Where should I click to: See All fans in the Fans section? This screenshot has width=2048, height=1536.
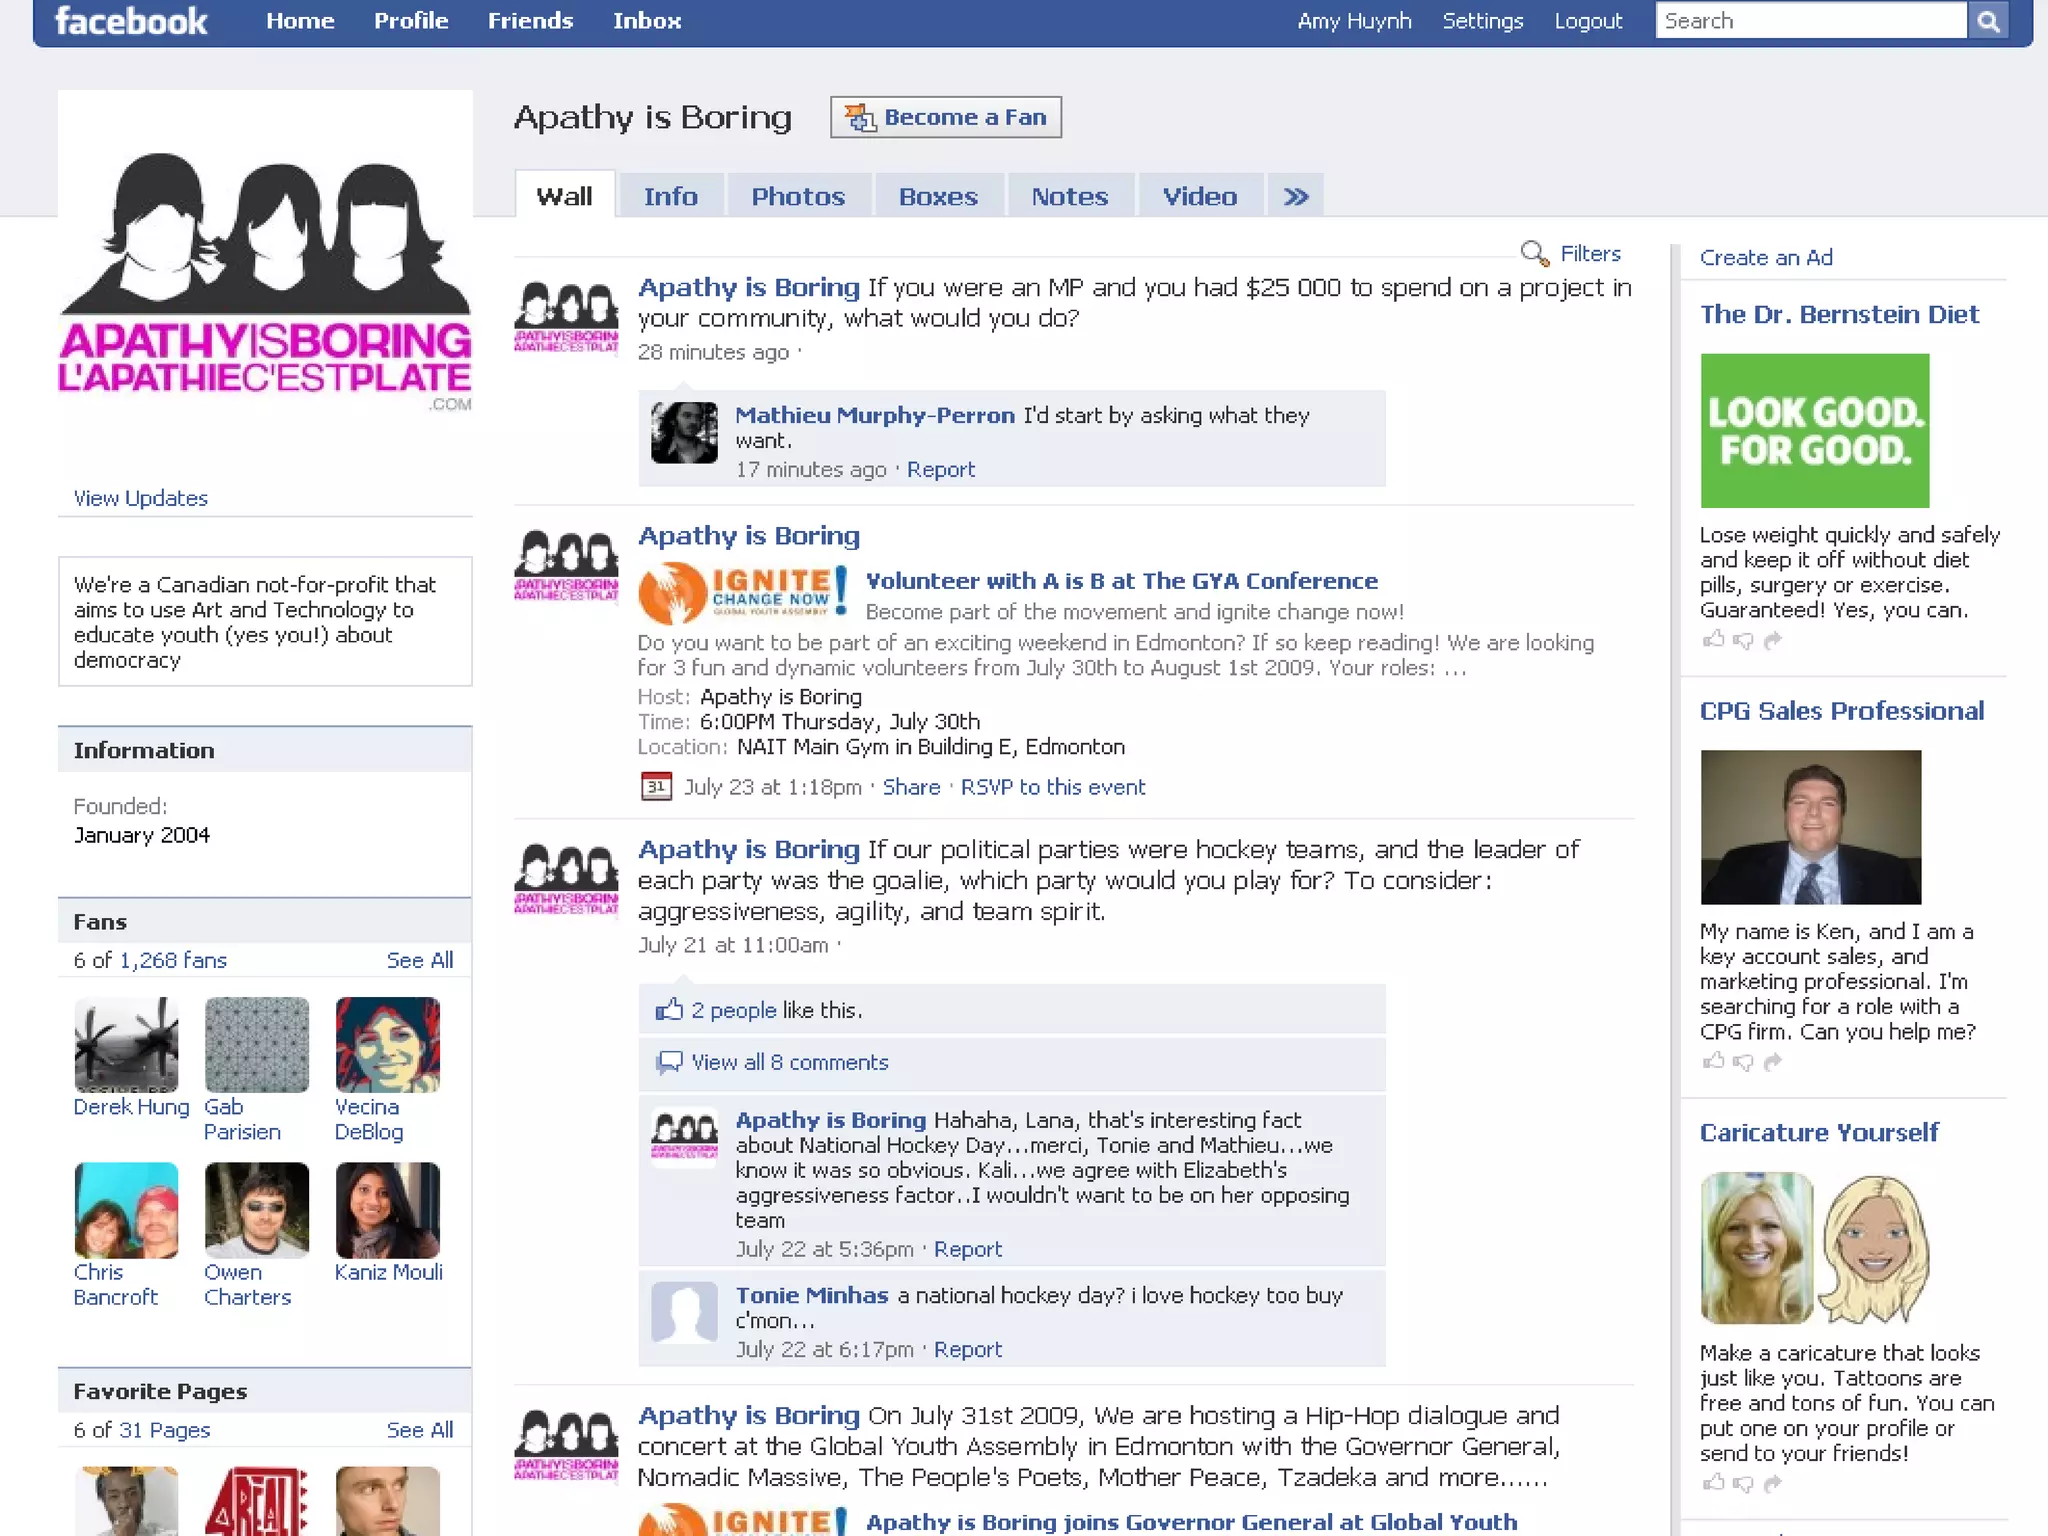tap(419, 960)
